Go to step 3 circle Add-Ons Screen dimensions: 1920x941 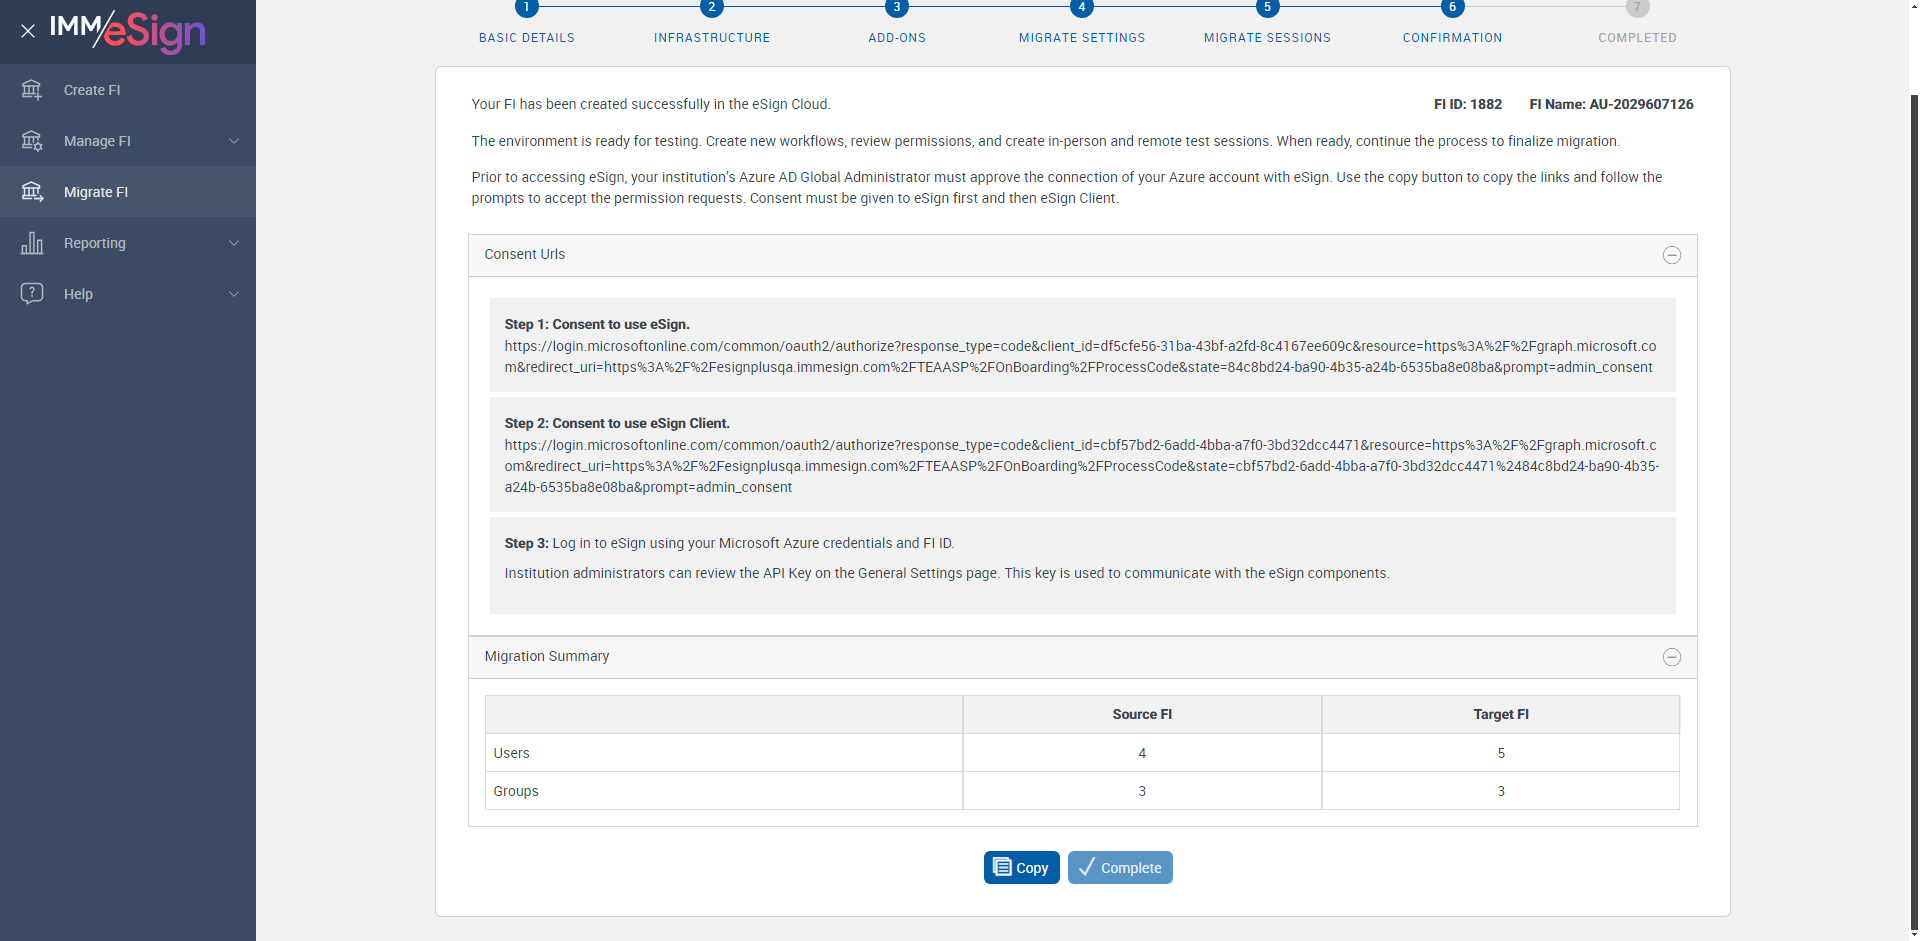[897, 8]
